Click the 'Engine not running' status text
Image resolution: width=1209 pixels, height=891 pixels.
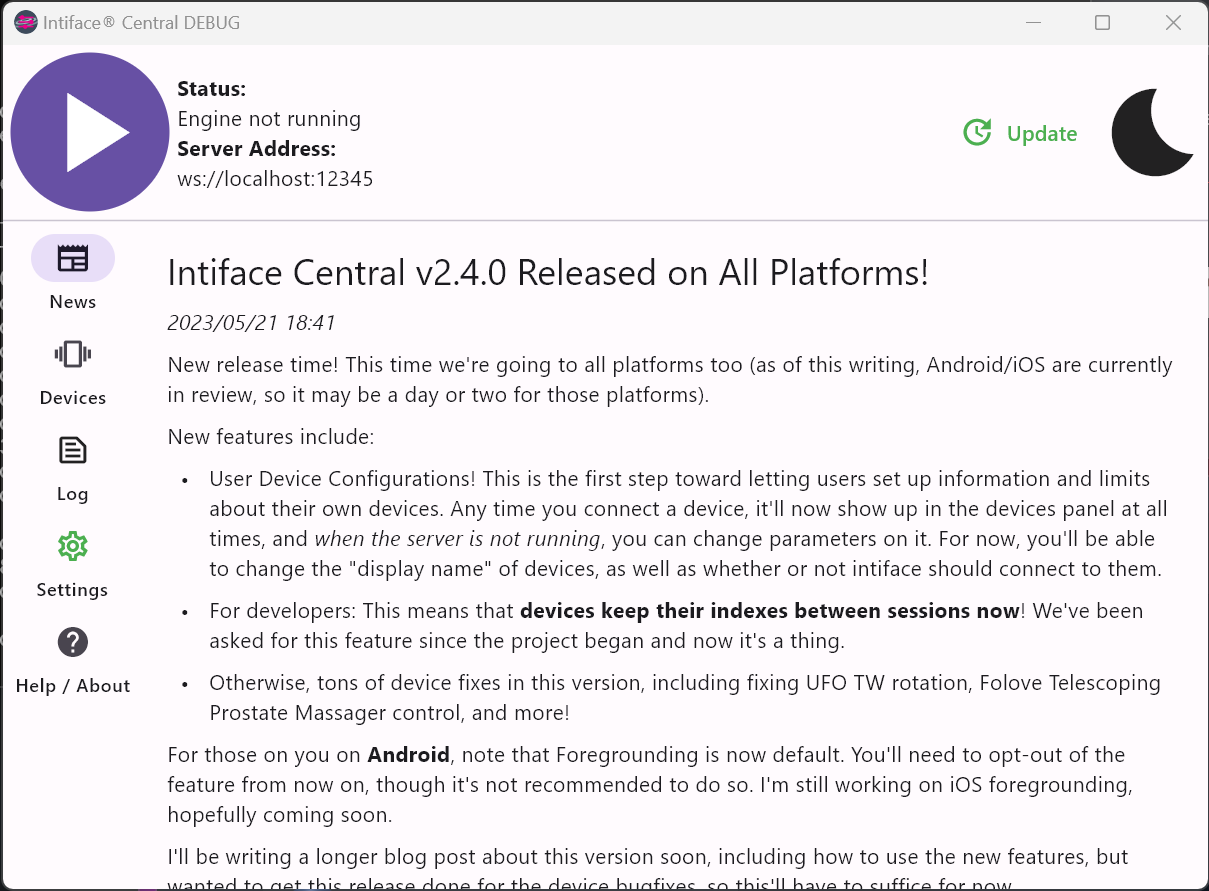269,118
